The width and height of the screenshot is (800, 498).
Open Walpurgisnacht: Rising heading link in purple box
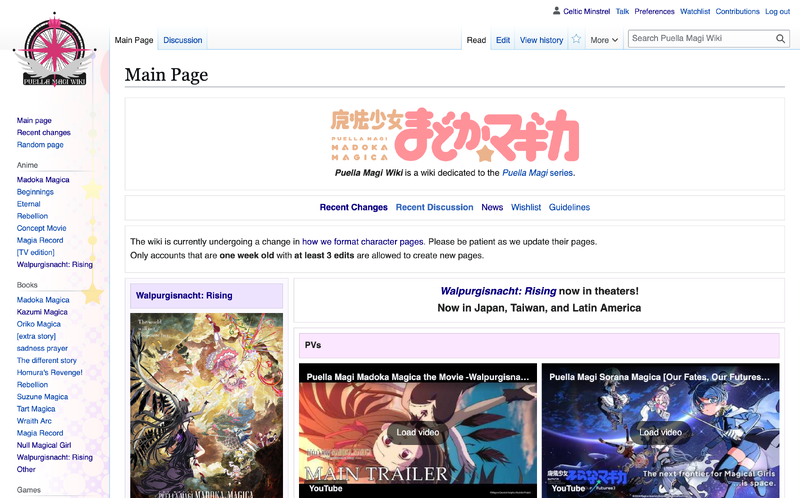(x=184, y=295)
